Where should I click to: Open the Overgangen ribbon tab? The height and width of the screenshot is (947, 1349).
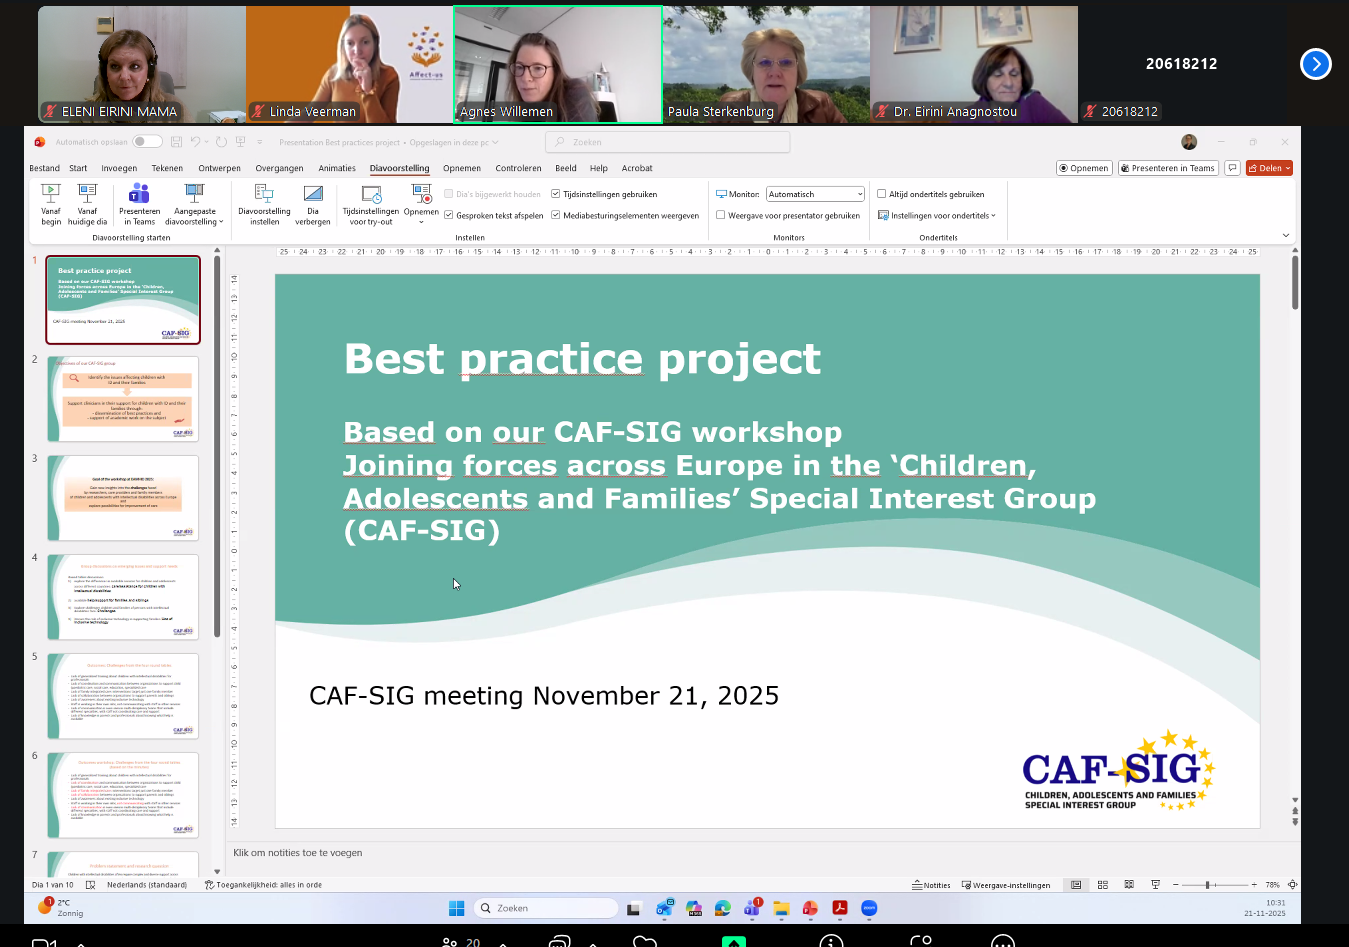point(279,168)
